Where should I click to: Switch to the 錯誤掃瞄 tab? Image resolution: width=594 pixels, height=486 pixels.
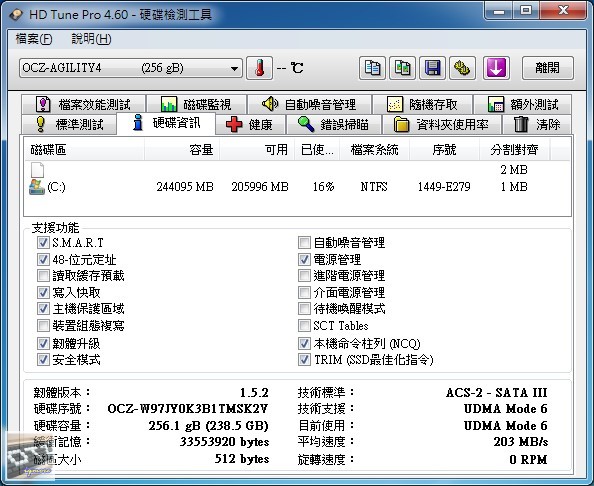tap(334, 124)
